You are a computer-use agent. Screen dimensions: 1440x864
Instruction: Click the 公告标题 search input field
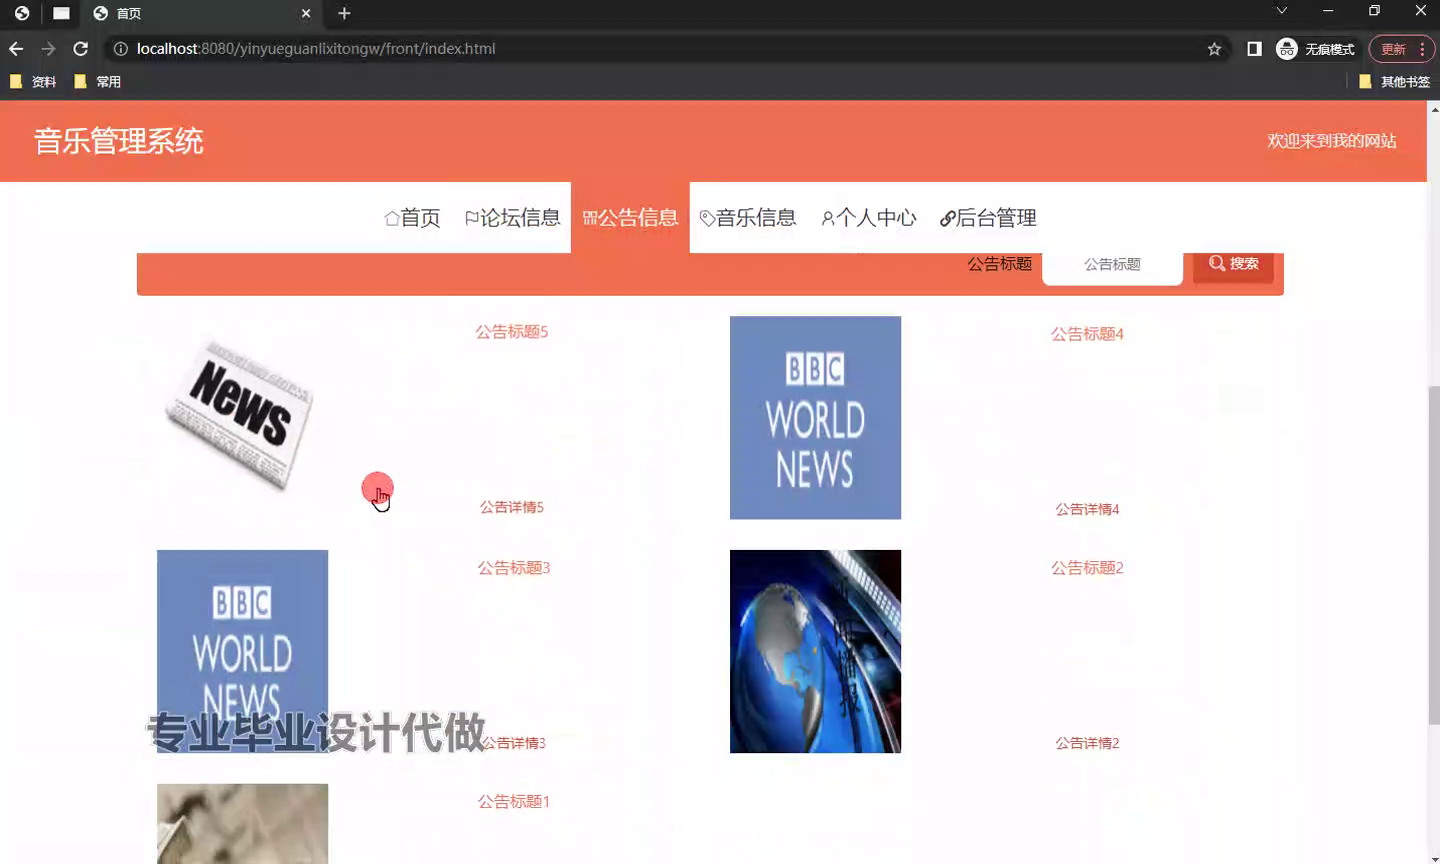click(x=1112, y=266)
